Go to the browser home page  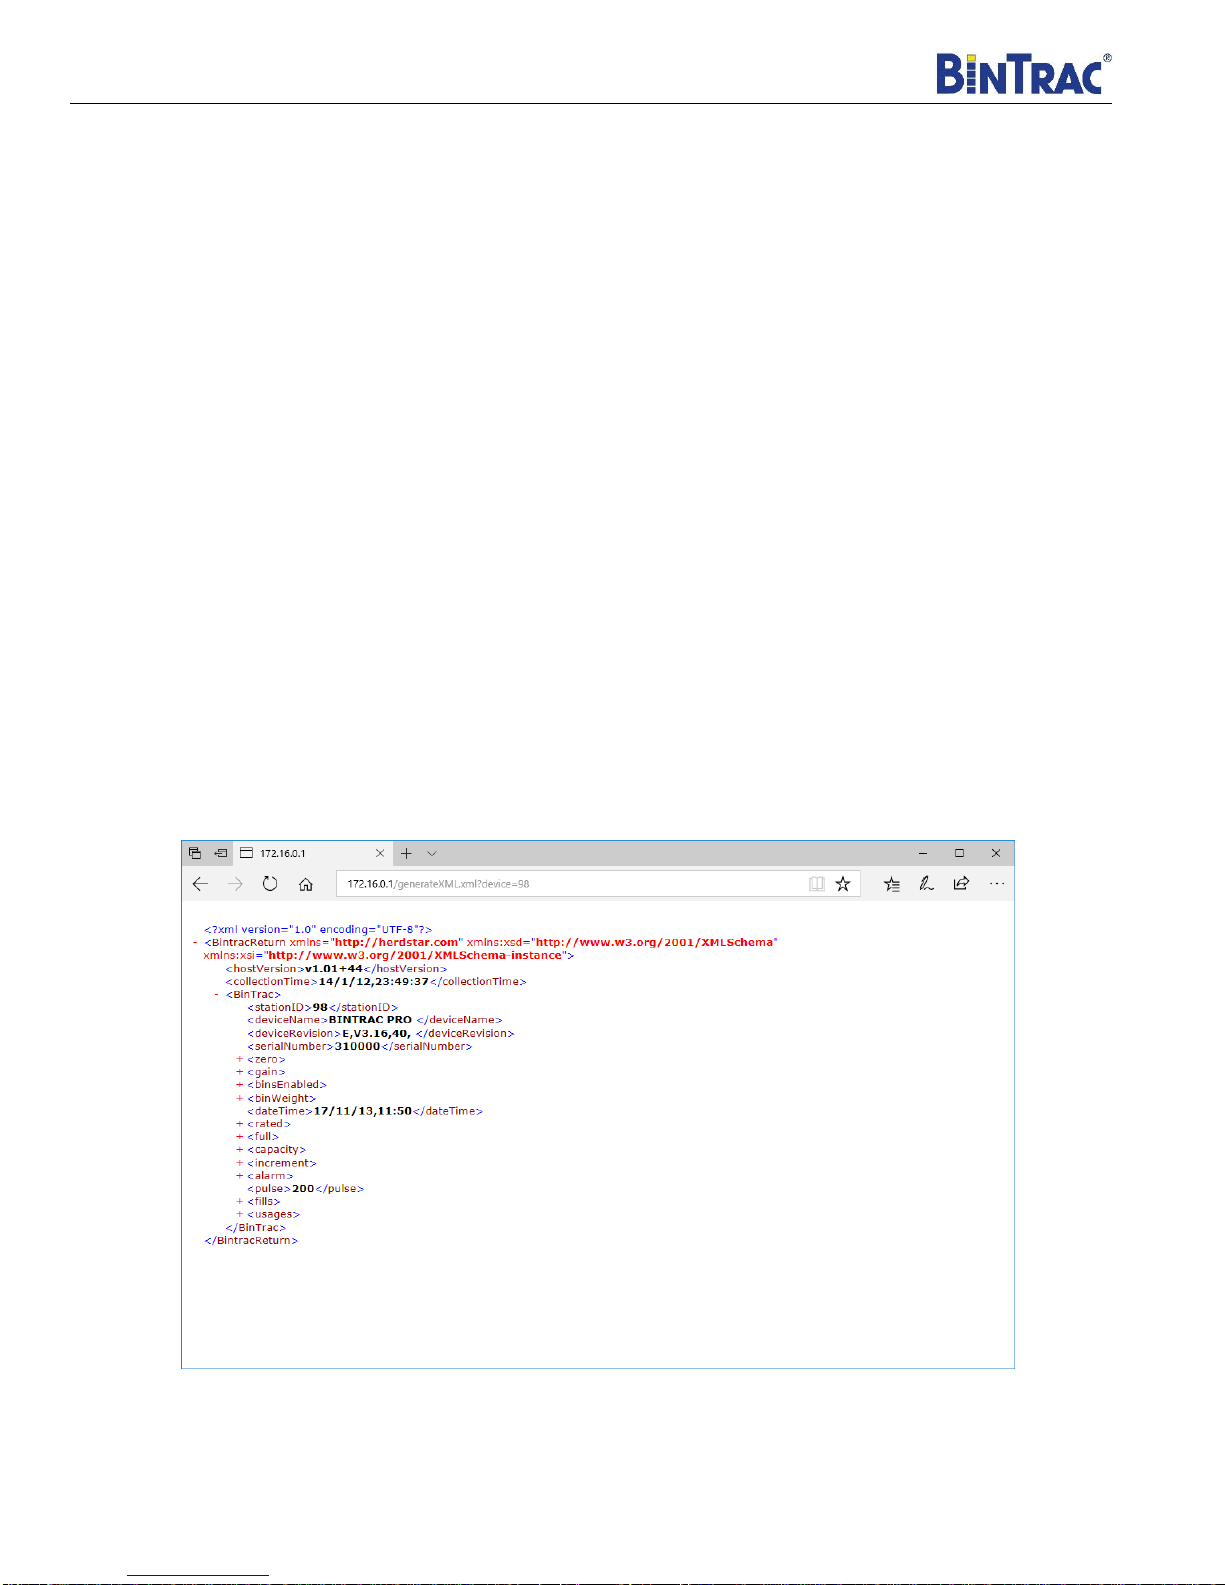click(x=306, y=884)
